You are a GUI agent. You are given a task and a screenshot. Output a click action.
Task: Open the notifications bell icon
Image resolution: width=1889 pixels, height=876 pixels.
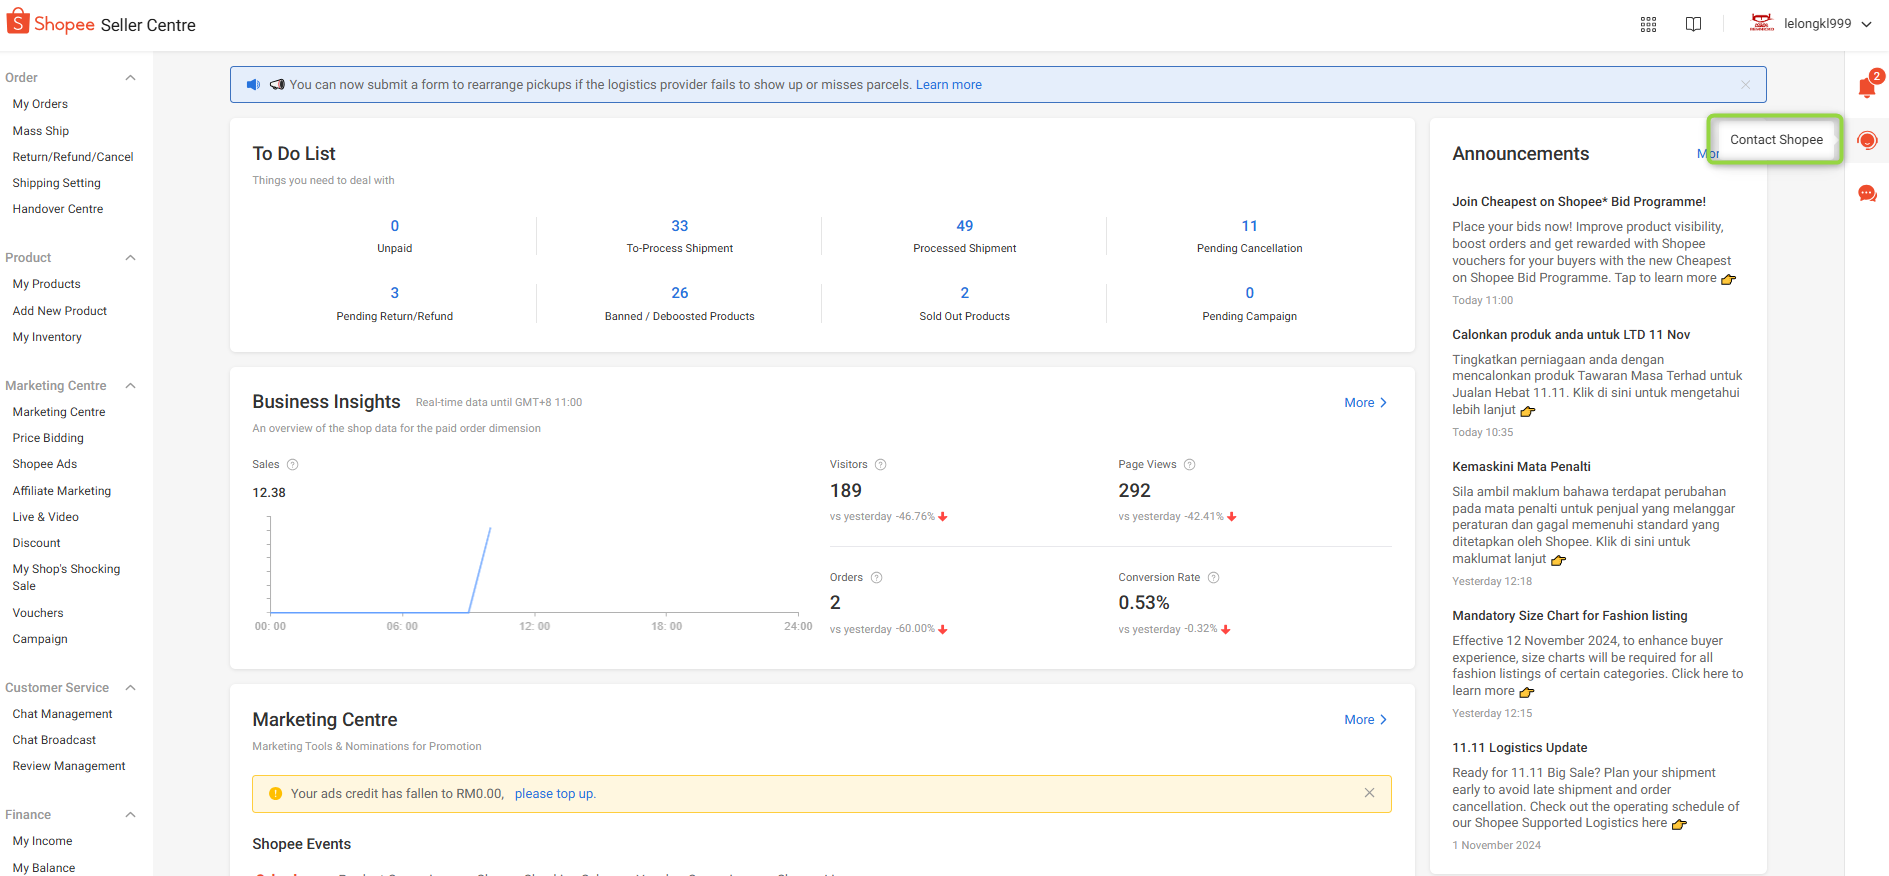pos(1867,87)
